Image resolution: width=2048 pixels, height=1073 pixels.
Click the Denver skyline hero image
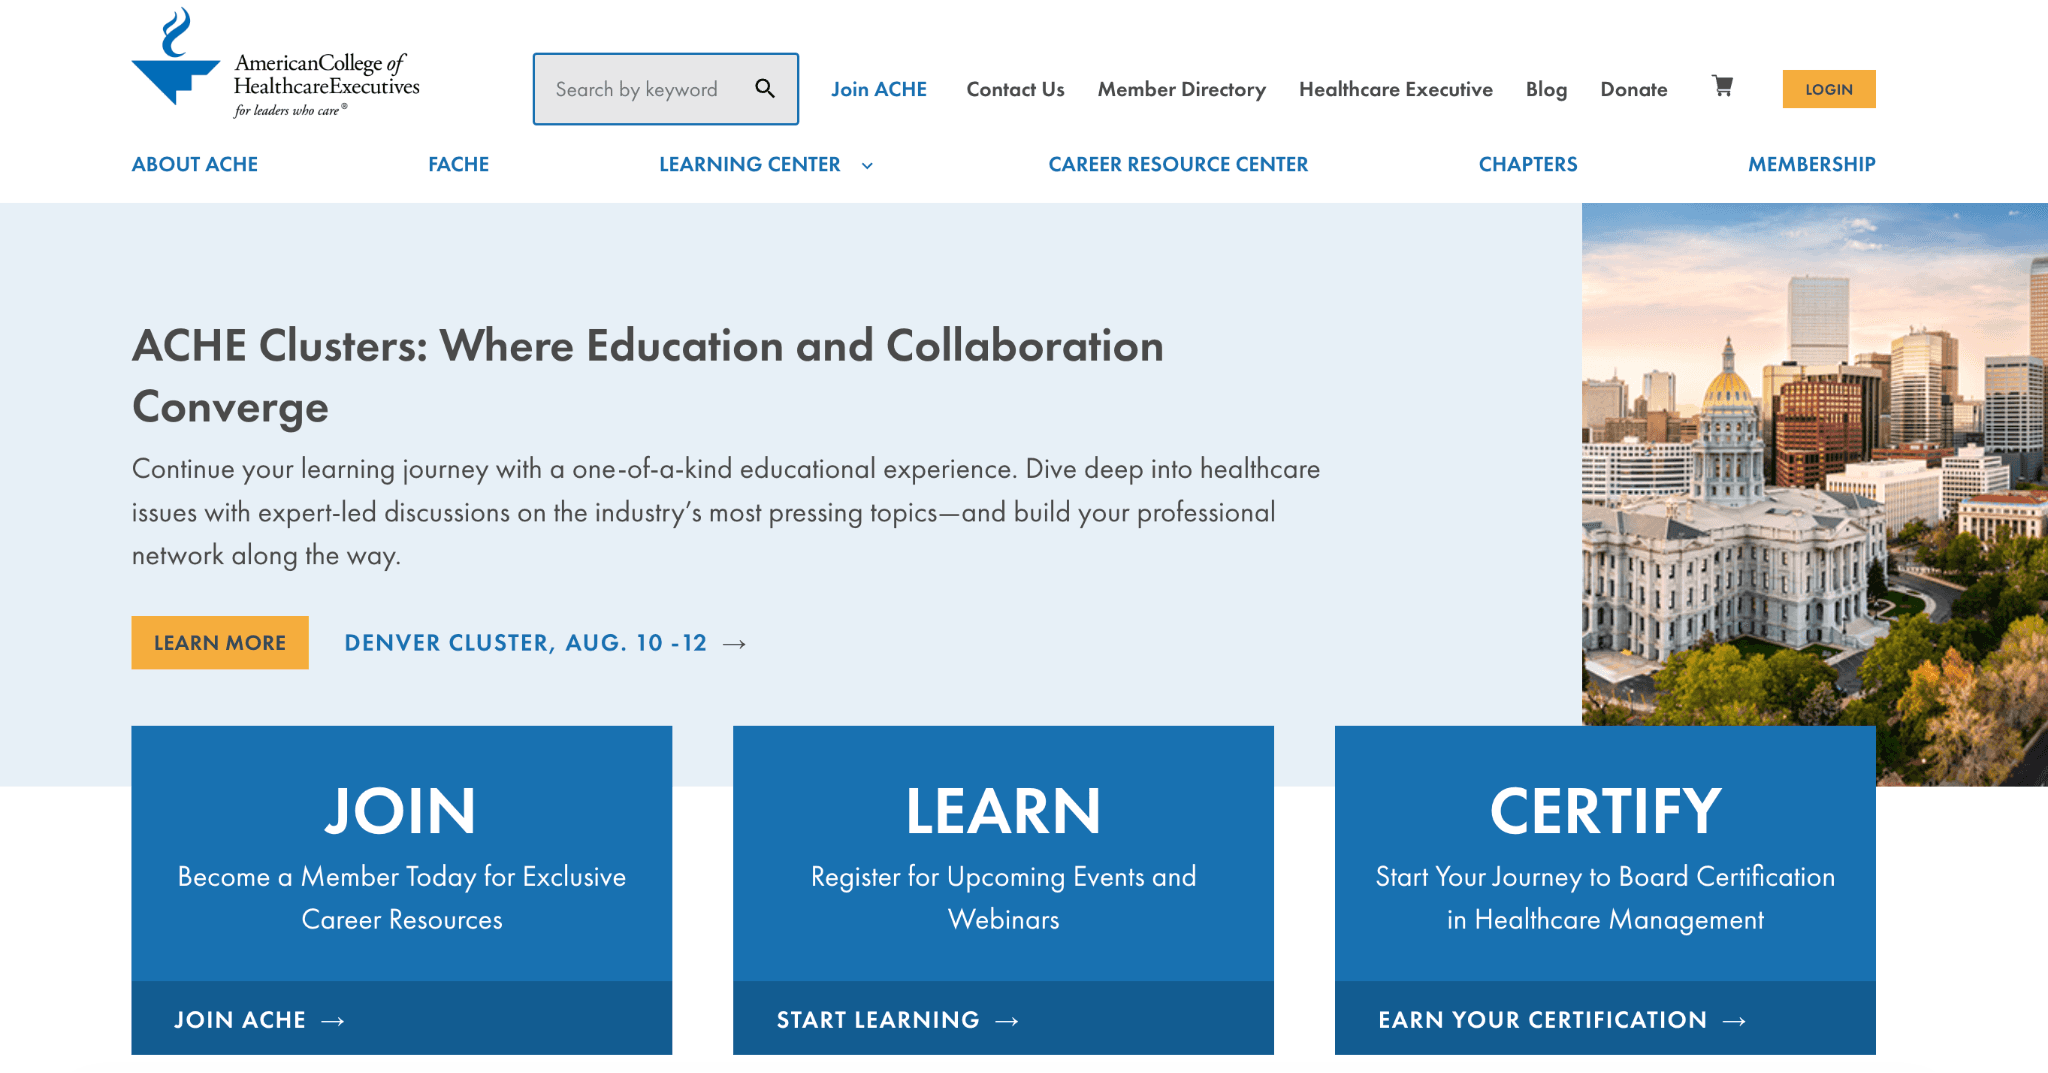1815,464
